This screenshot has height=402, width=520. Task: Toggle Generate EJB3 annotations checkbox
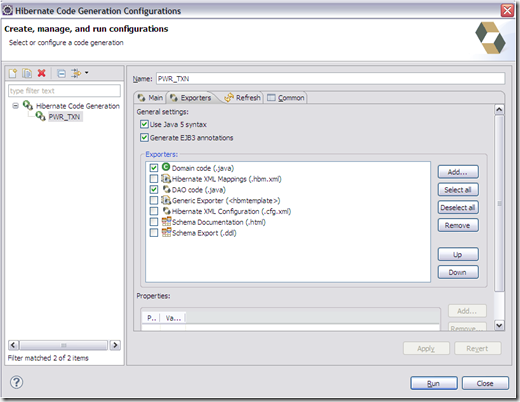[144, 138]
